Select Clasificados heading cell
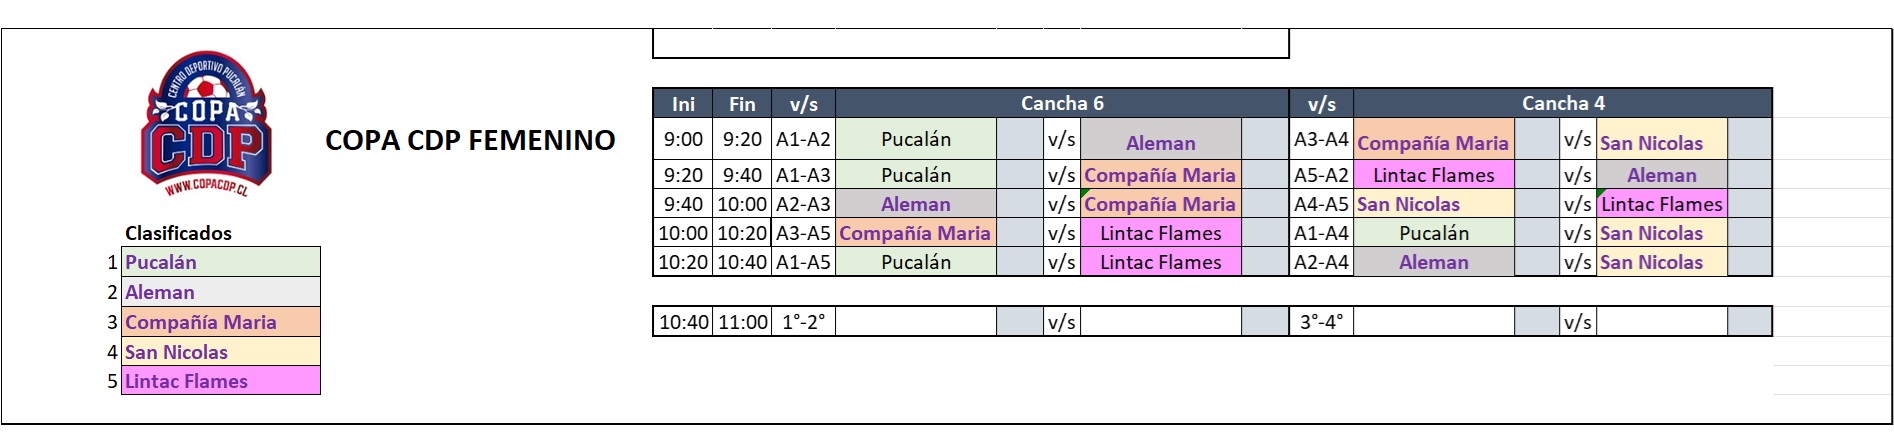 click(178, 233)
